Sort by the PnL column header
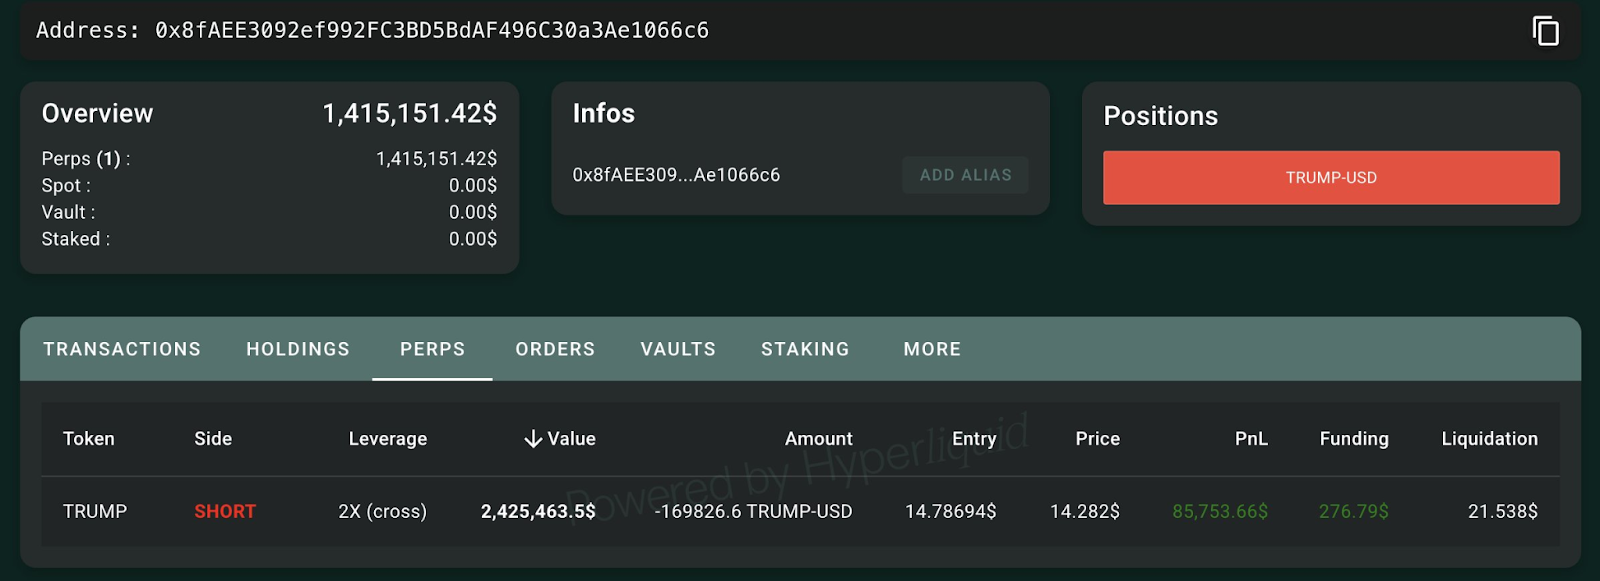 1250,439
